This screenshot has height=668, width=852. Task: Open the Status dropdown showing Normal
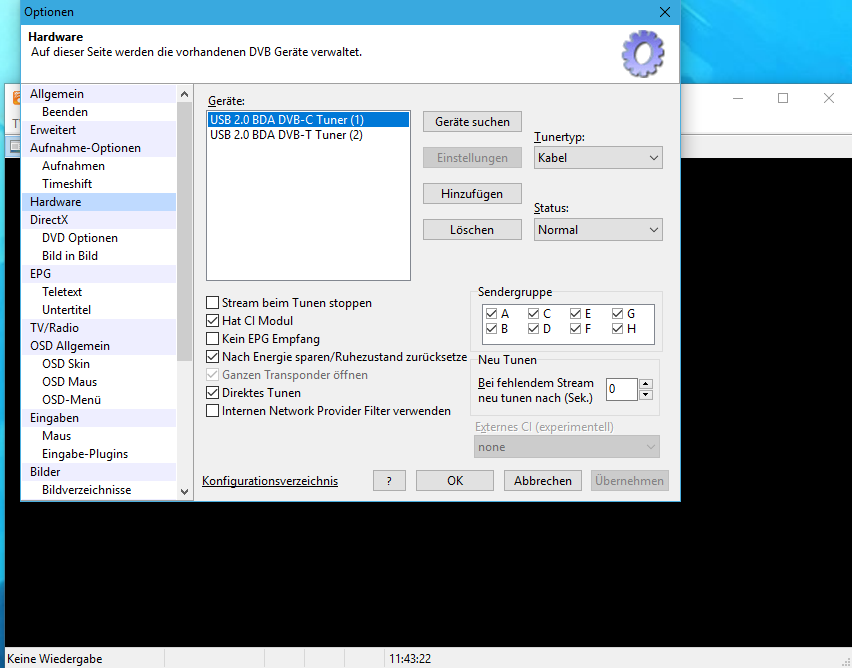tap(598, 230)
